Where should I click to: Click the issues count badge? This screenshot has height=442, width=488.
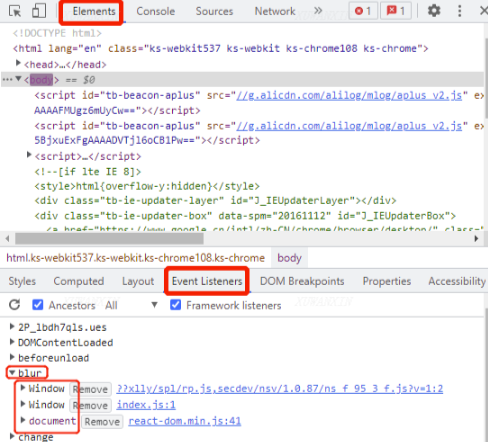pos(396,11)
